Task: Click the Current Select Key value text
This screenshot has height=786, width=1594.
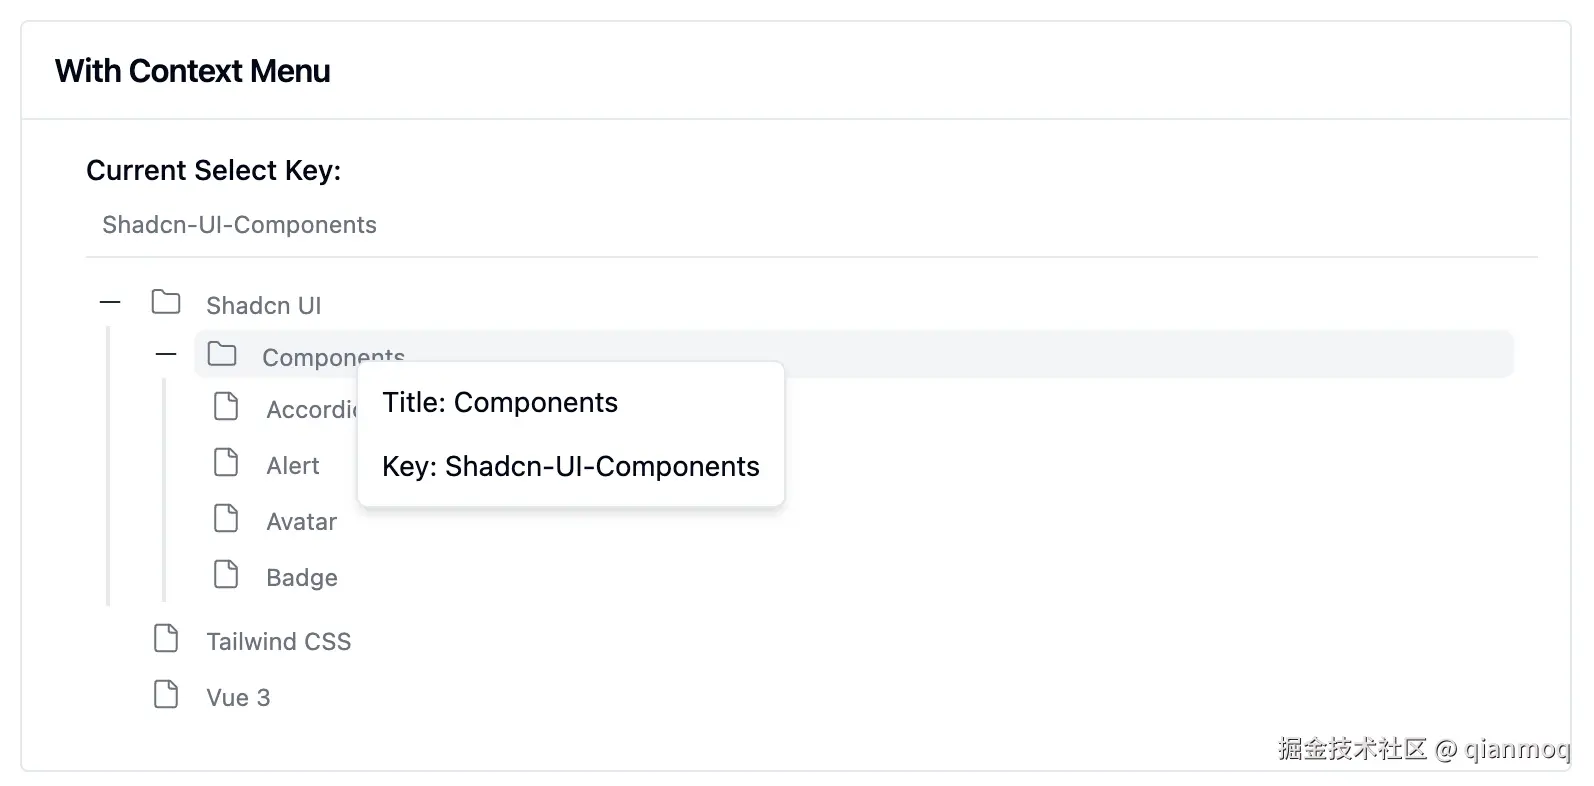Action: (239, 225)
